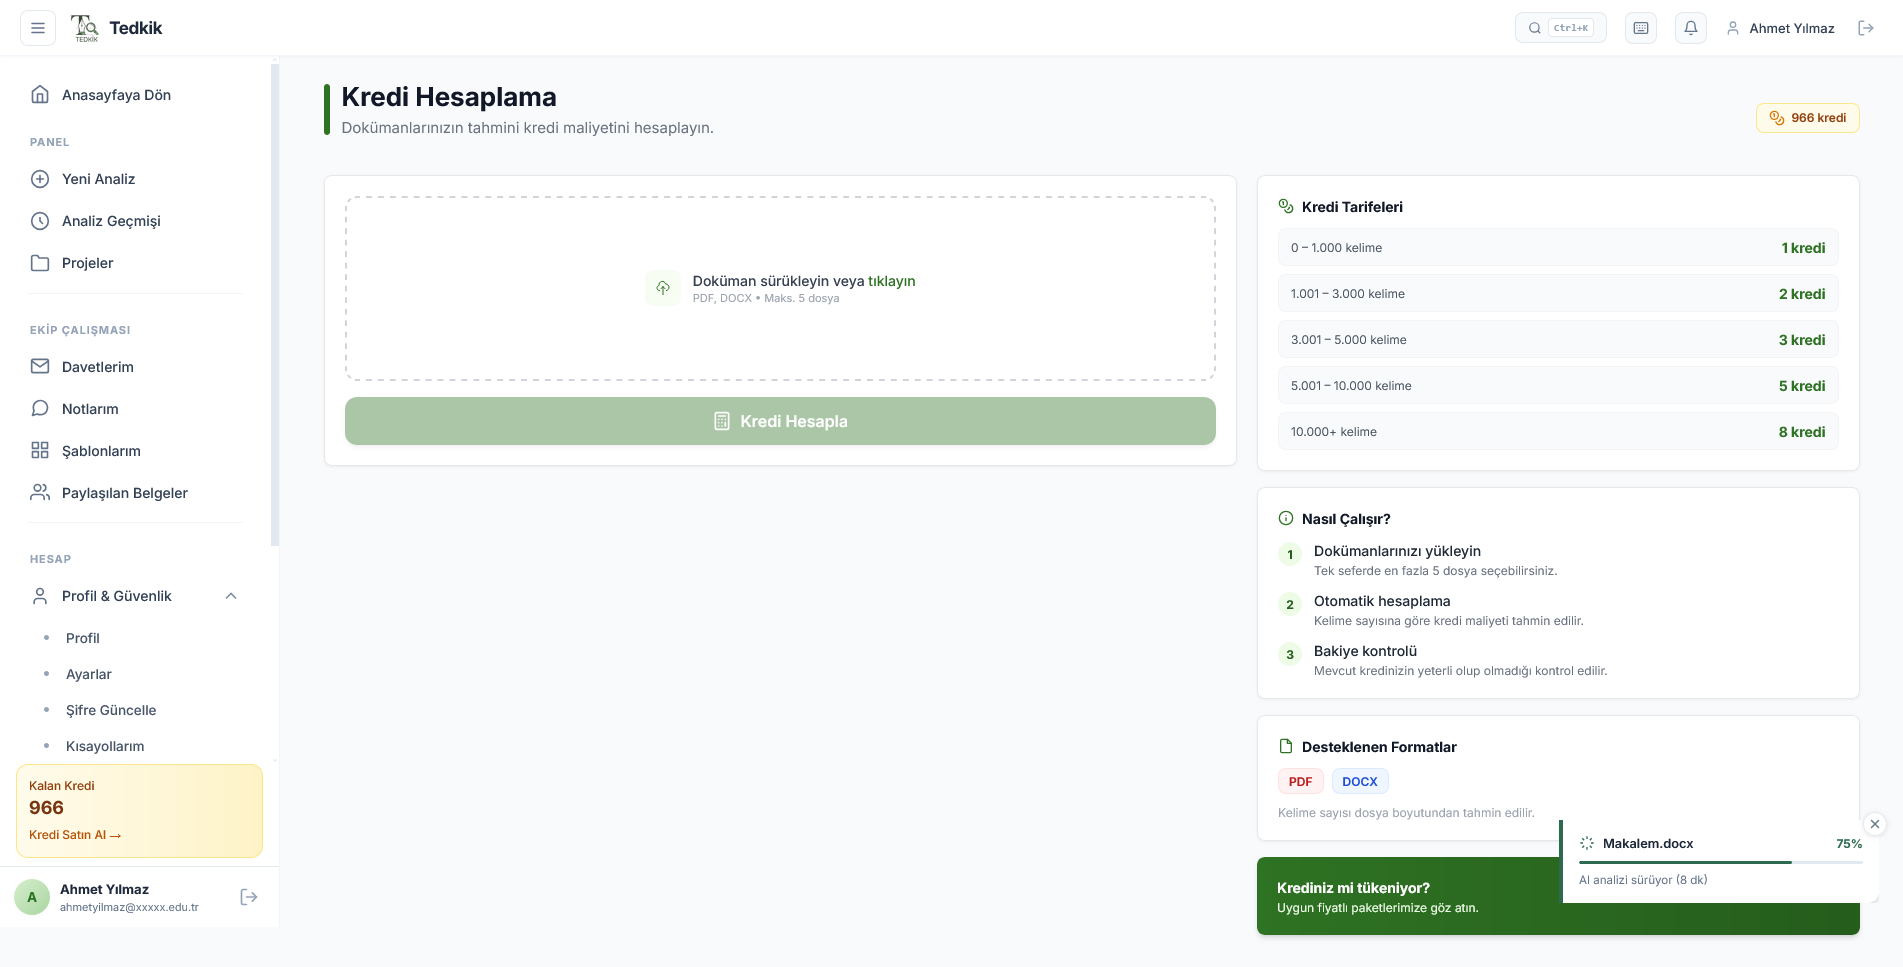This screenshot has width=1903, height=967.
Task: Click the Nasıl Çalışır info icon
Action: [x=1286, y=519]
